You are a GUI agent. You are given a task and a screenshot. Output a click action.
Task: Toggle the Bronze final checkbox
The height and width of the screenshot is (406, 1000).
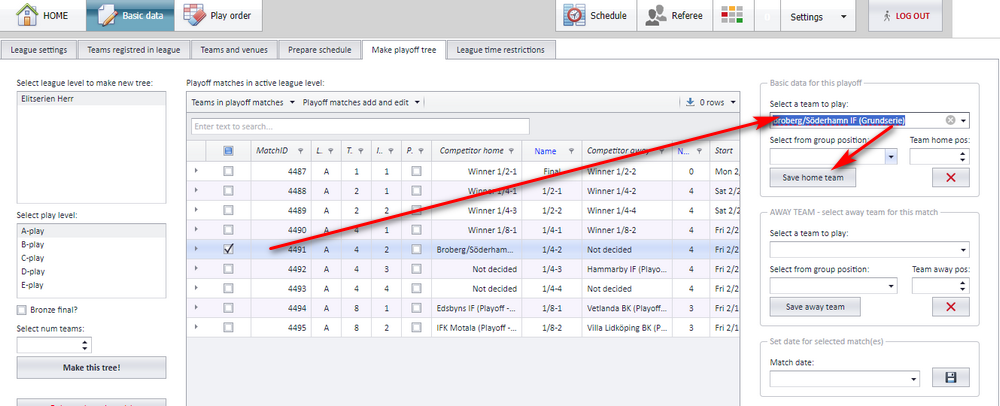[22, 310]
